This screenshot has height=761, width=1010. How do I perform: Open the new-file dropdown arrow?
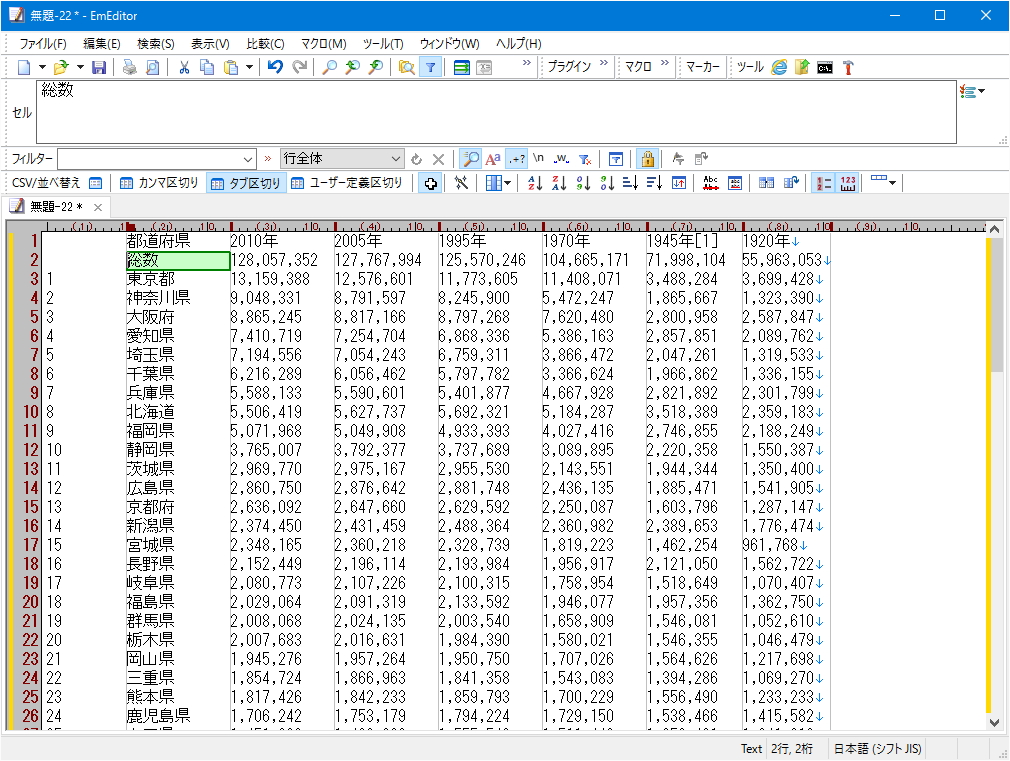click(43, 67)
